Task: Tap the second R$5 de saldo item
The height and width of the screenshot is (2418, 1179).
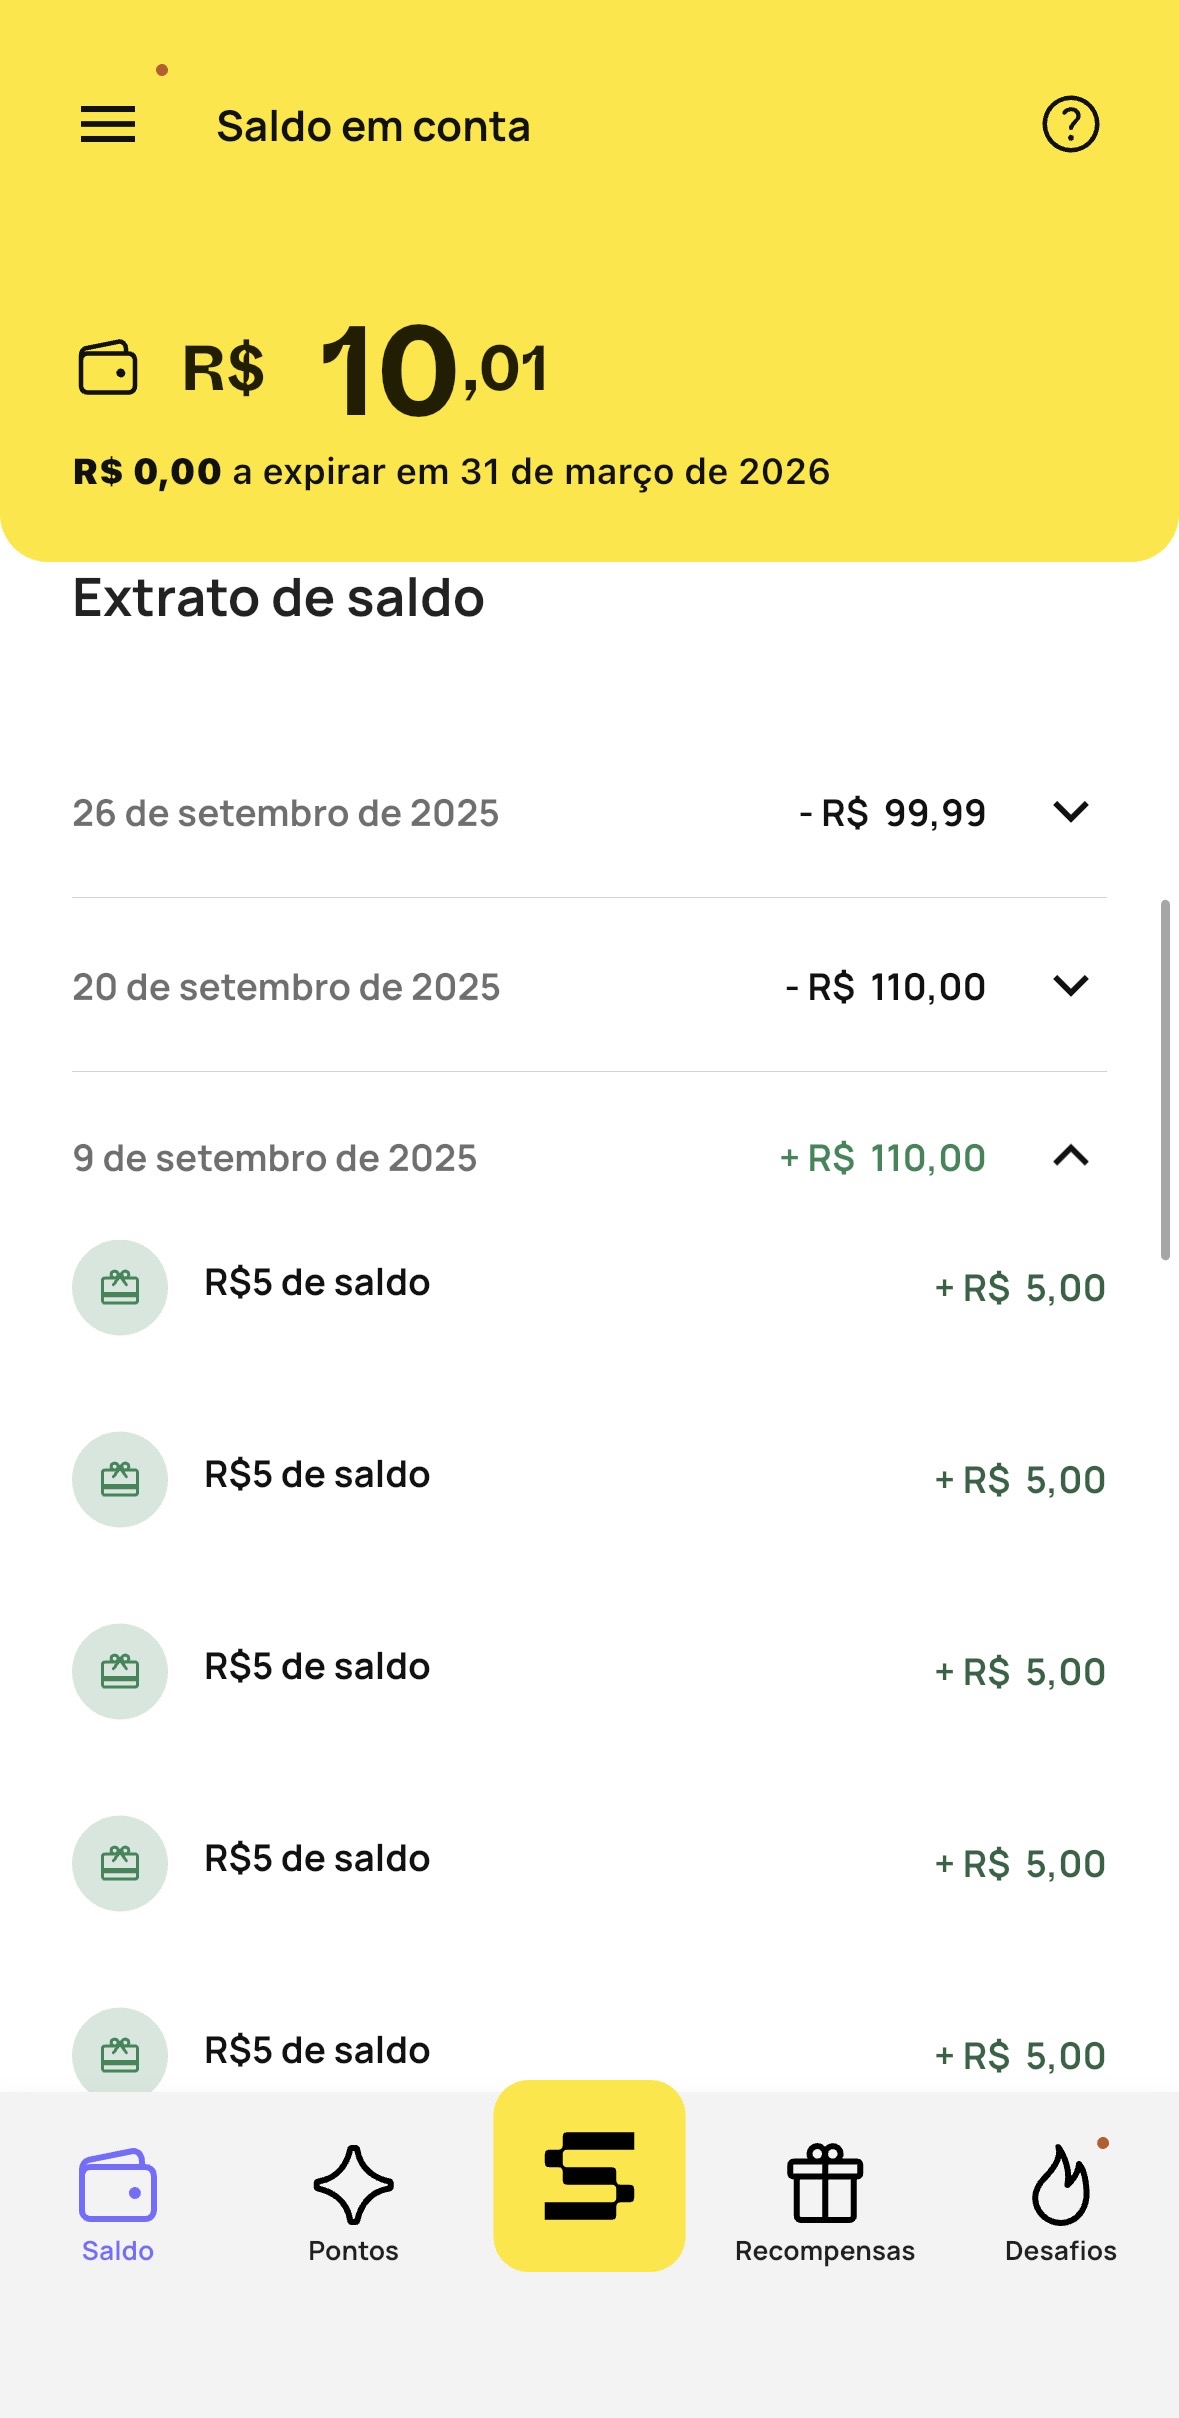Action: point(317,1475)
